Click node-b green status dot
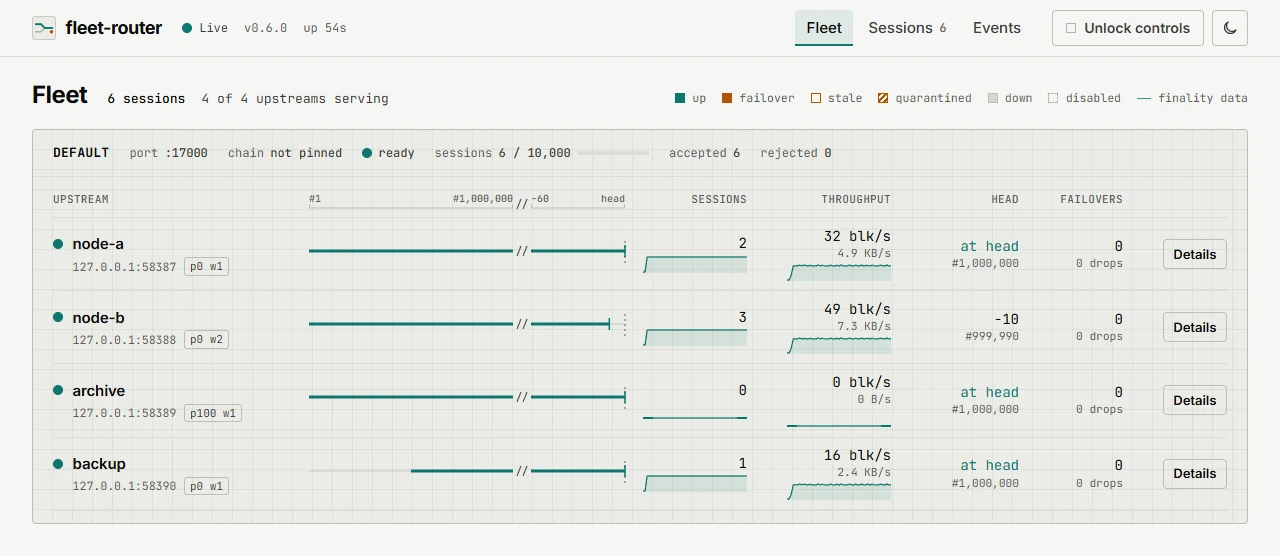The height and width of the screenshot is (556, 1280). [x=58, y=317]
